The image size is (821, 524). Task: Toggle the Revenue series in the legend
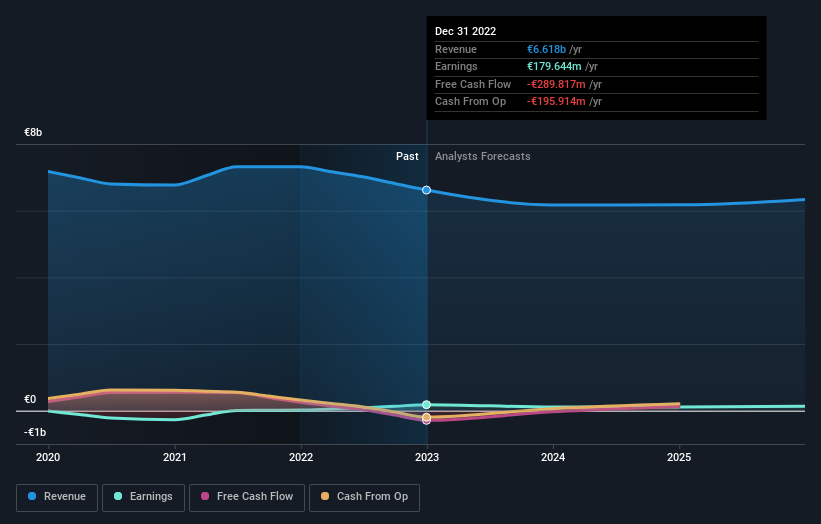coord(57,497)
